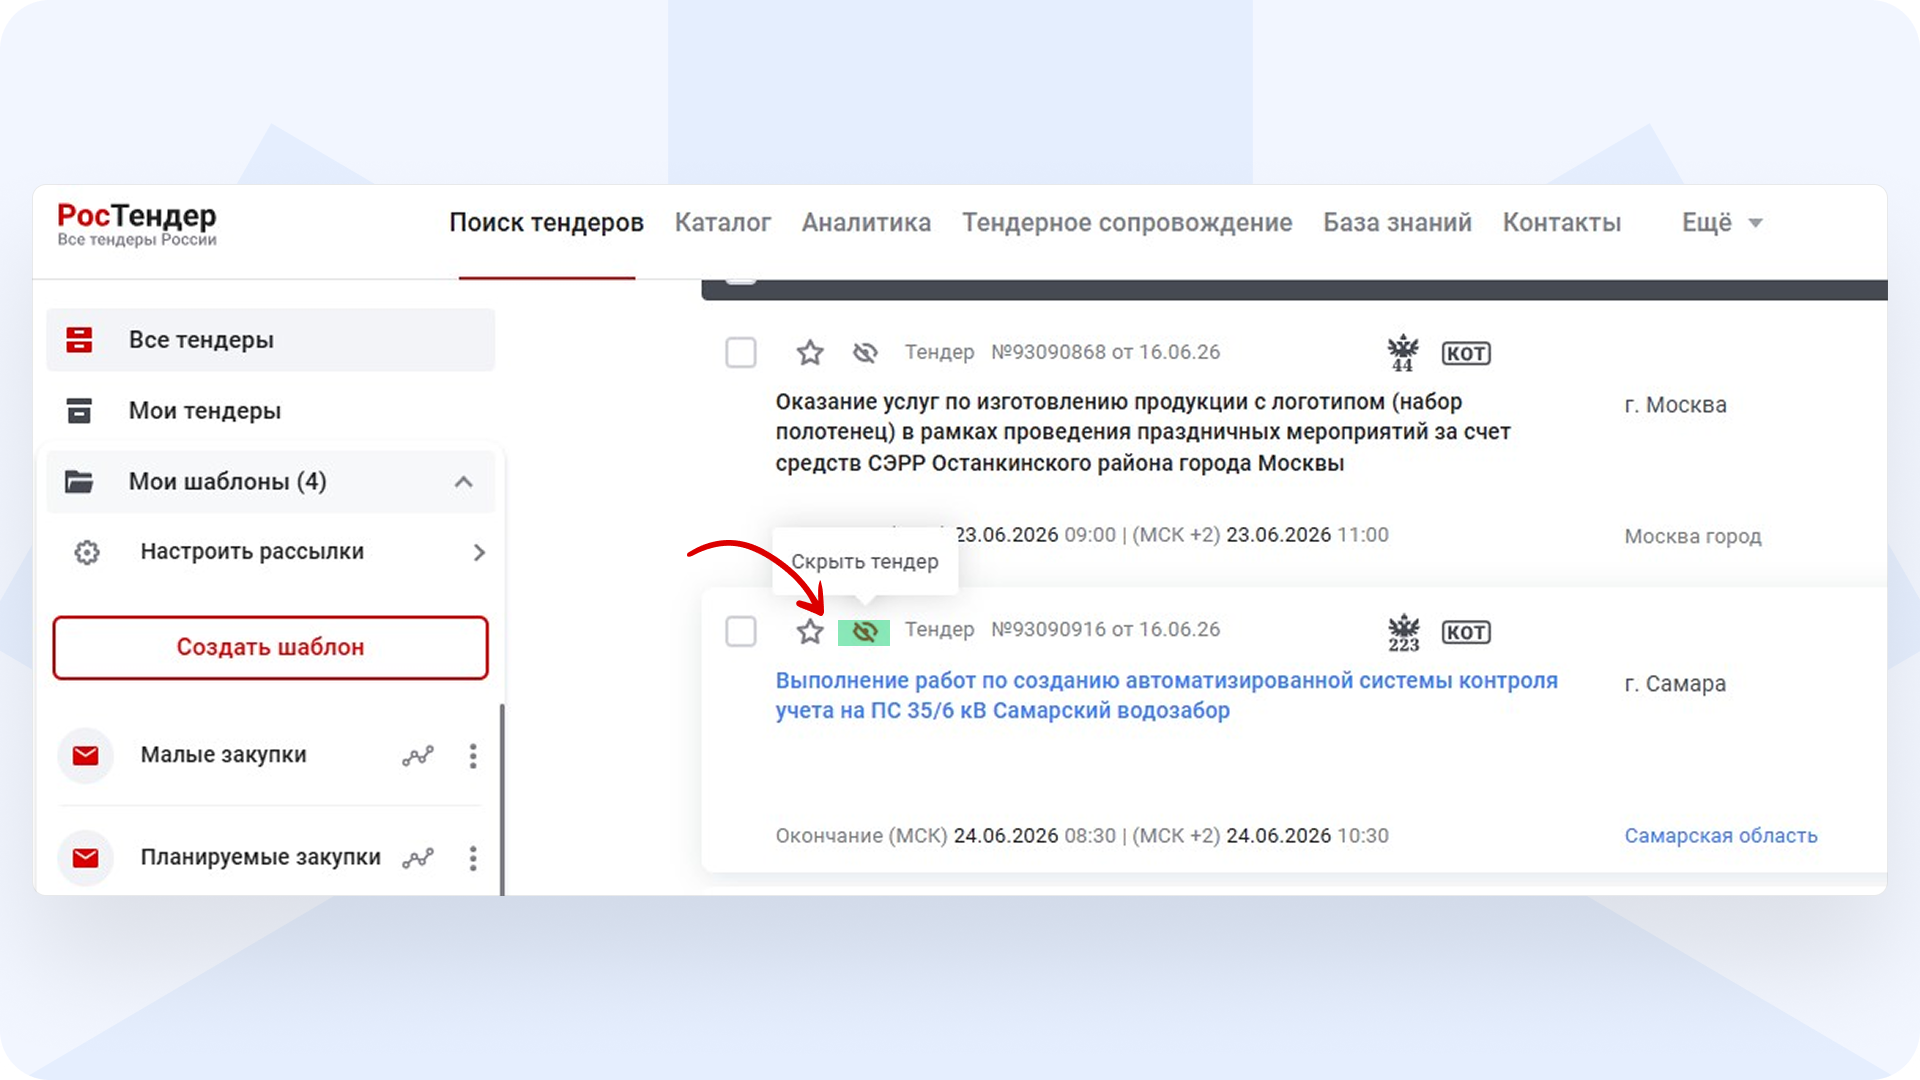Click the red list icon beside Все тендеры
This screenshot has height=1080, width=1920.
(79, 340)
